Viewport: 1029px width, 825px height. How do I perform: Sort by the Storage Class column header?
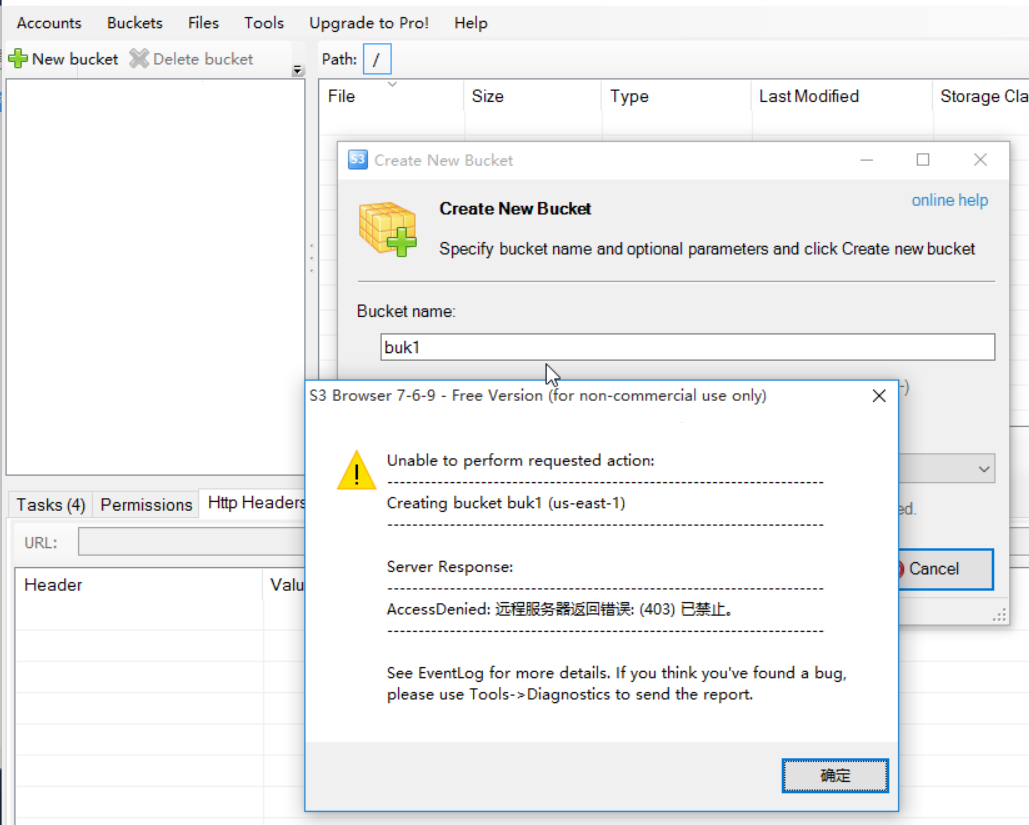click(981, 96)
